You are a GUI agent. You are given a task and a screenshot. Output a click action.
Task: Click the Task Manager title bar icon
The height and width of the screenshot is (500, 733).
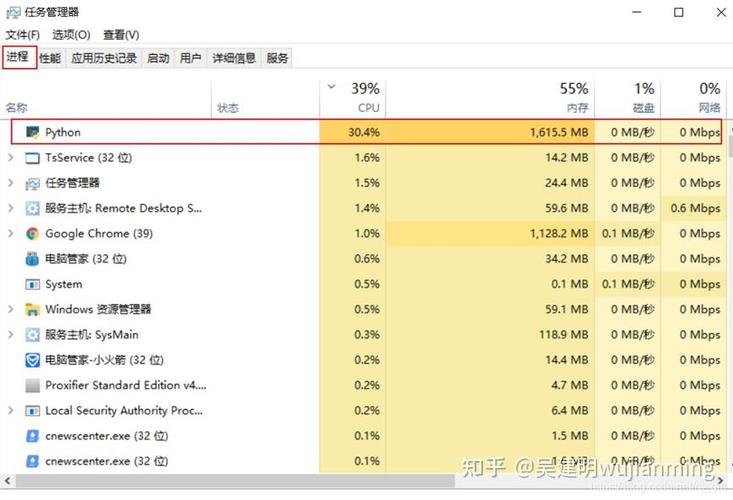pos(13,13)
